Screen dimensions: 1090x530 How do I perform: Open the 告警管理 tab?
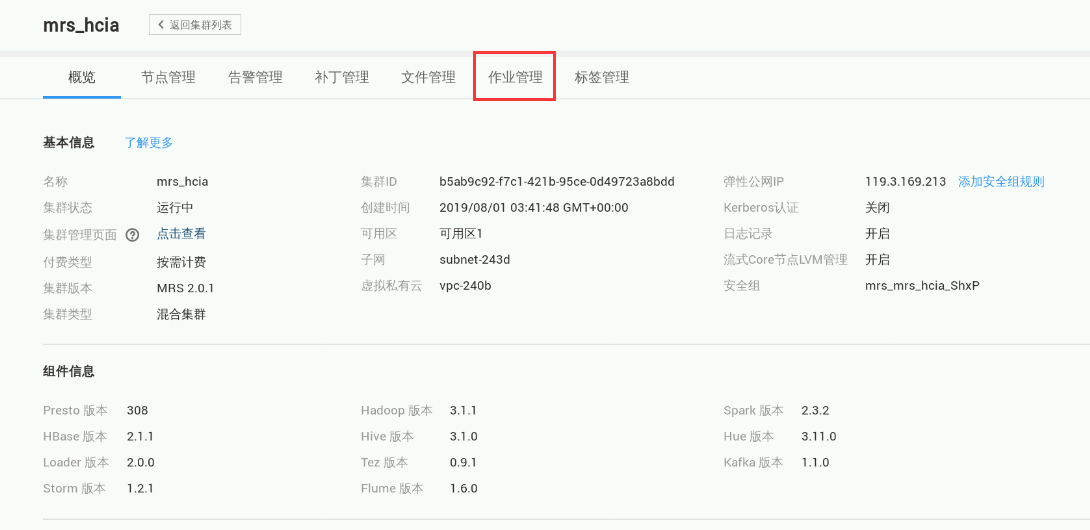(x=255, y=77)
